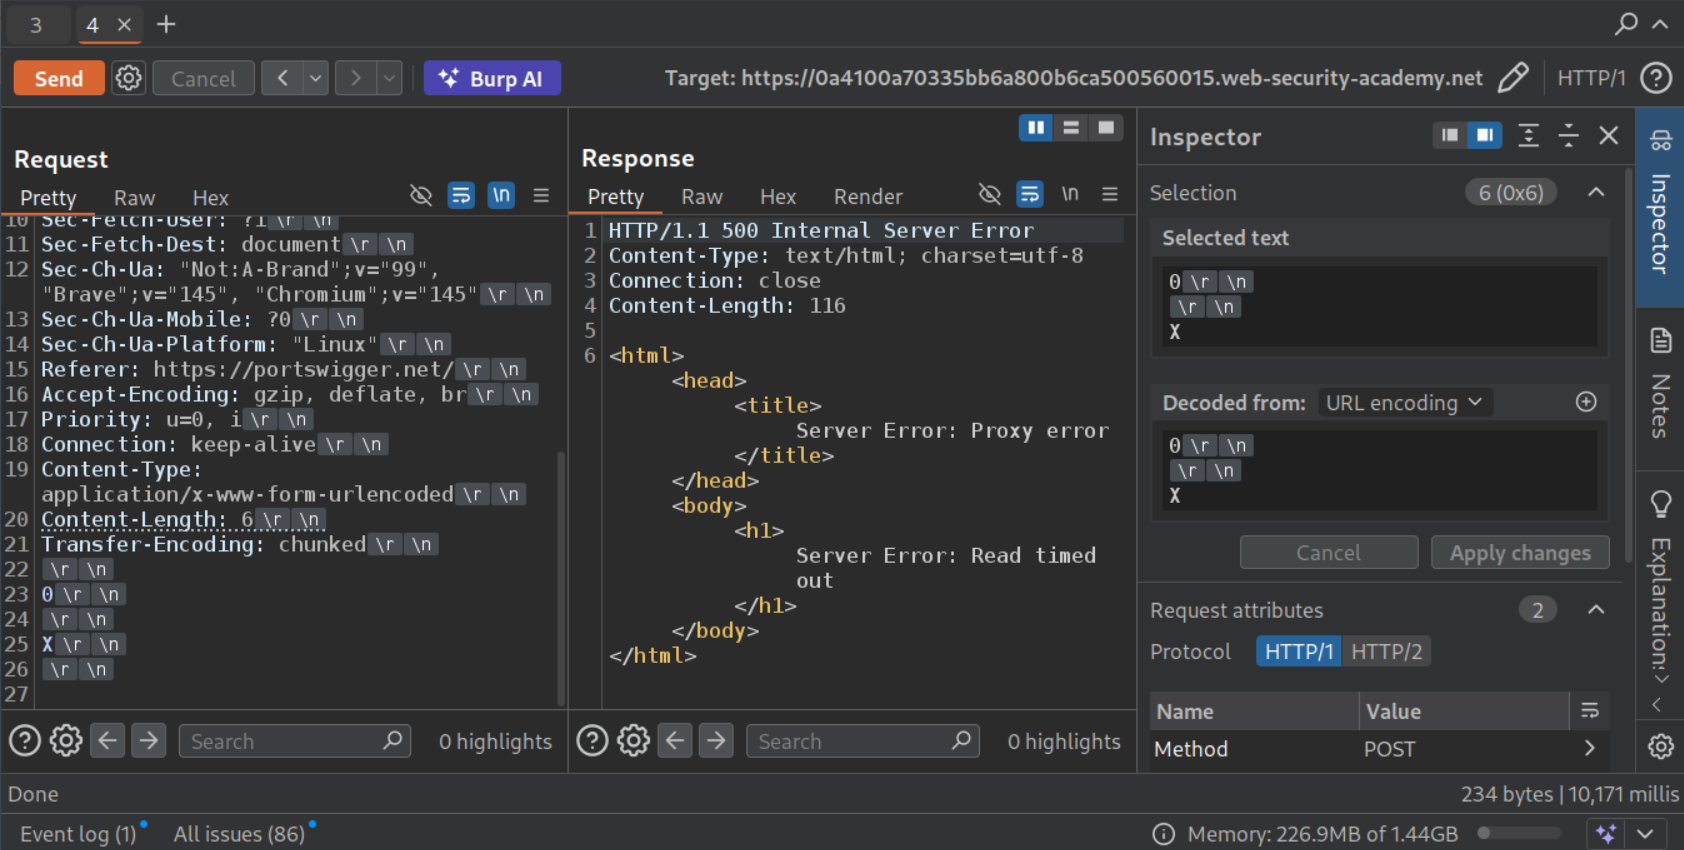The height and width of the screenshot is (850, 1684).
Task: Click the Send request button
Action: pyautogui.click(x=59, y=79)
